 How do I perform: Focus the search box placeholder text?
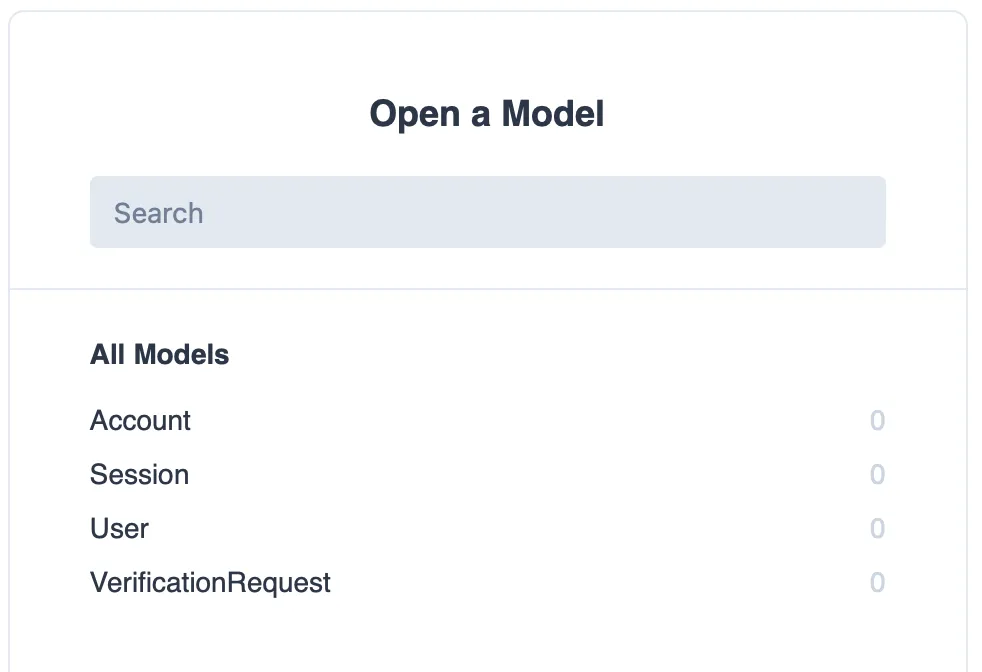point(158,213)
